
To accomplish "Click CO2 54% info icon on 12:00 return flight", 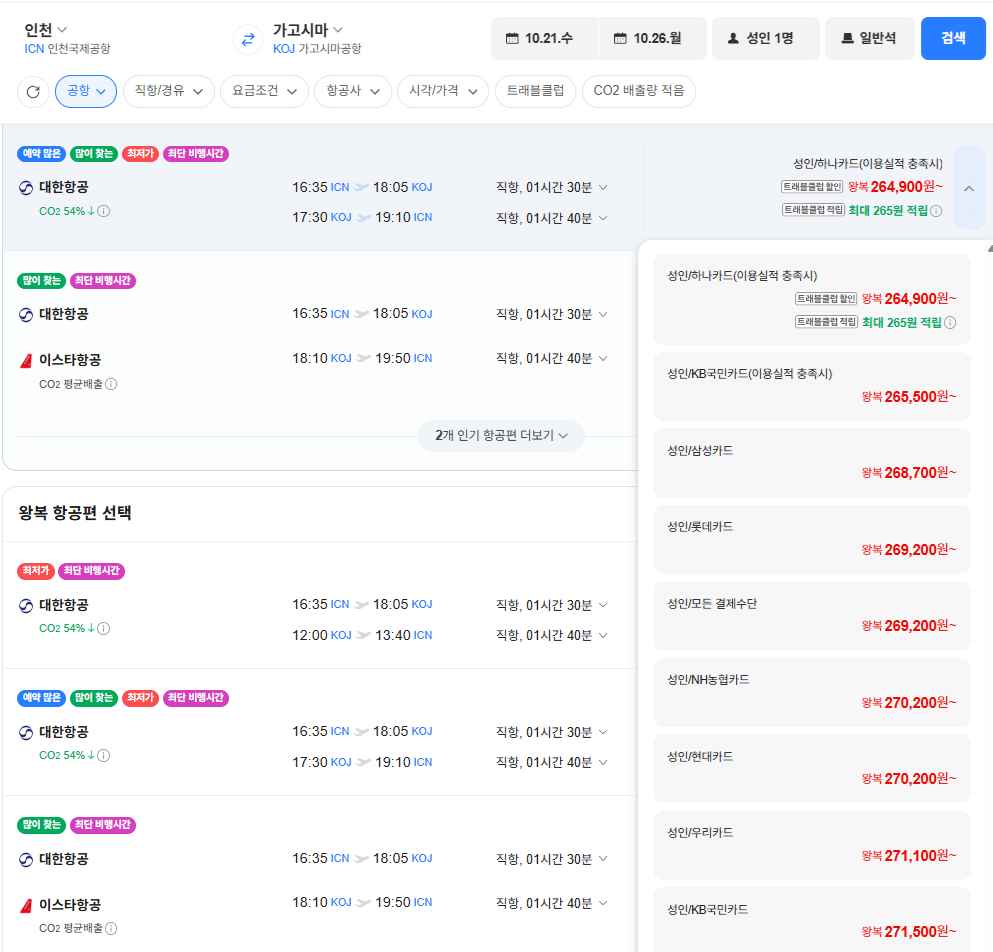I will (104, 628).
